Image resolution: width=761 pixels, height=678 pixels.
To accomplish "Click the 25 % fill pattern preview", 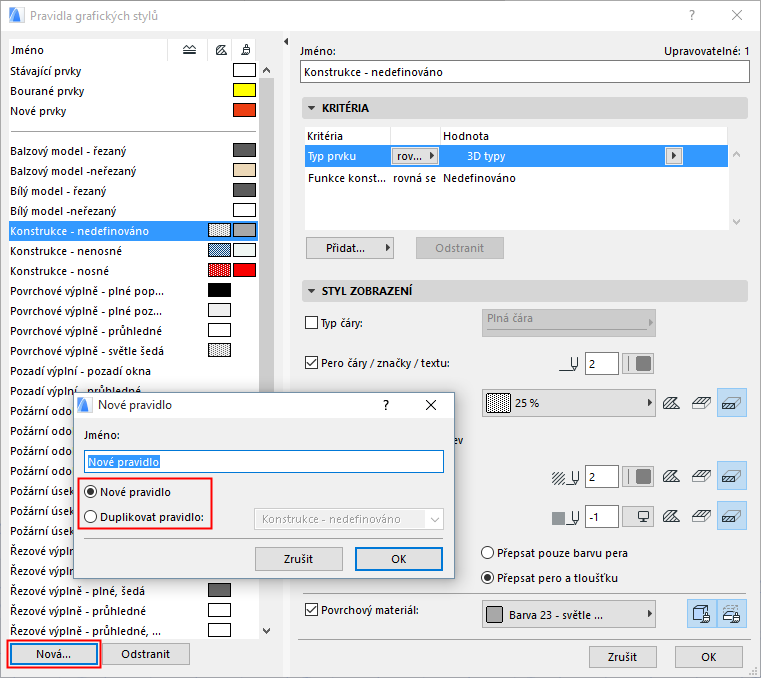I will 498,403.
